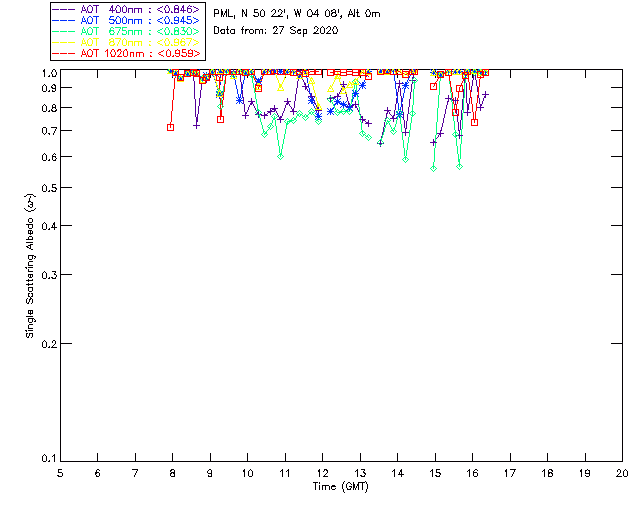
Task: Select the yellow AOT 870nm legend entry
Action: point(139,42)
